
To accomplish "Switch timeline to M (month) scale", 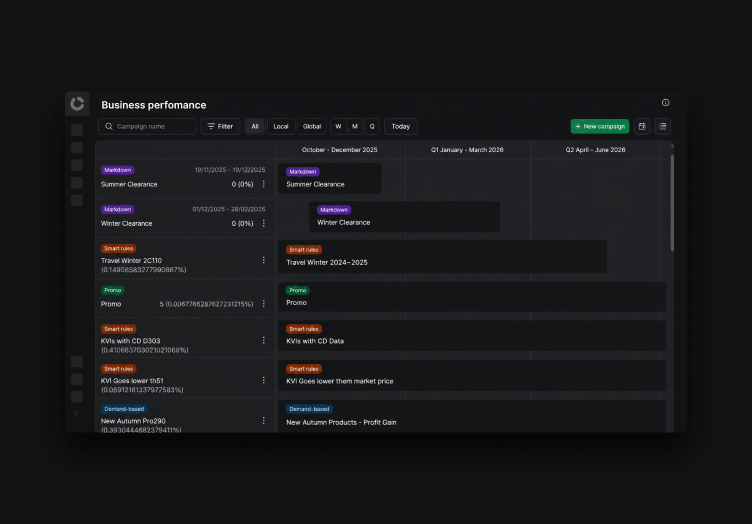I will 355,127.
